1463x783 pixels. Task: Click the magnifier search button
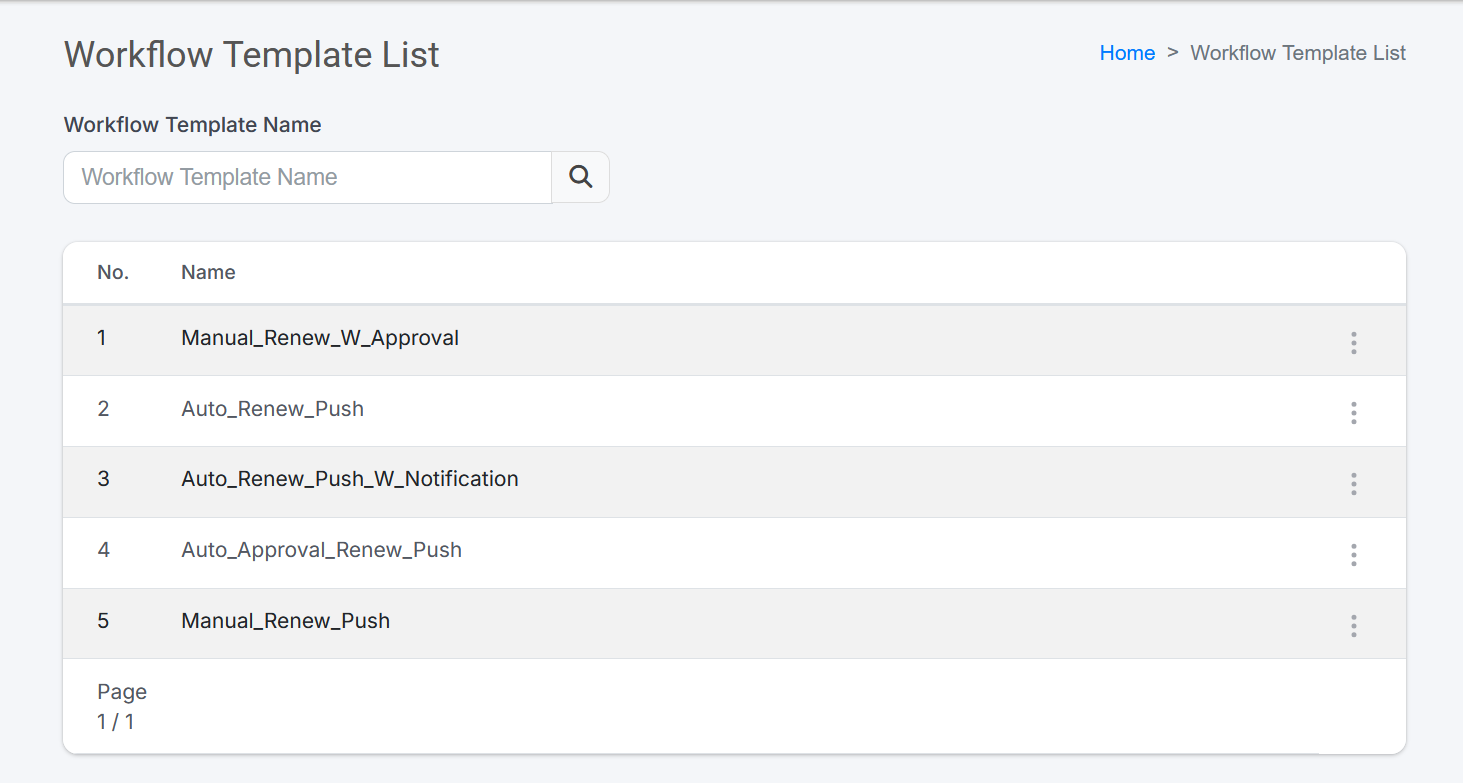580,177
